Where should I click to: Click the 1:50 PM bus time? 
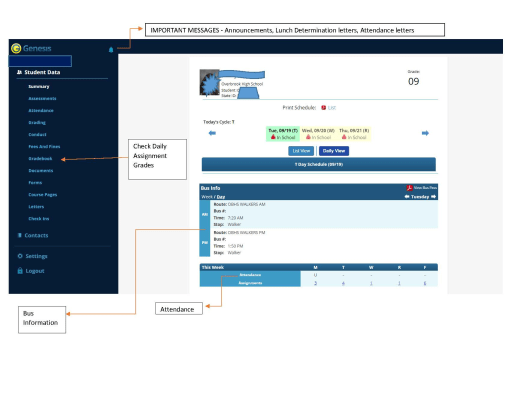[x=235, y=246]
